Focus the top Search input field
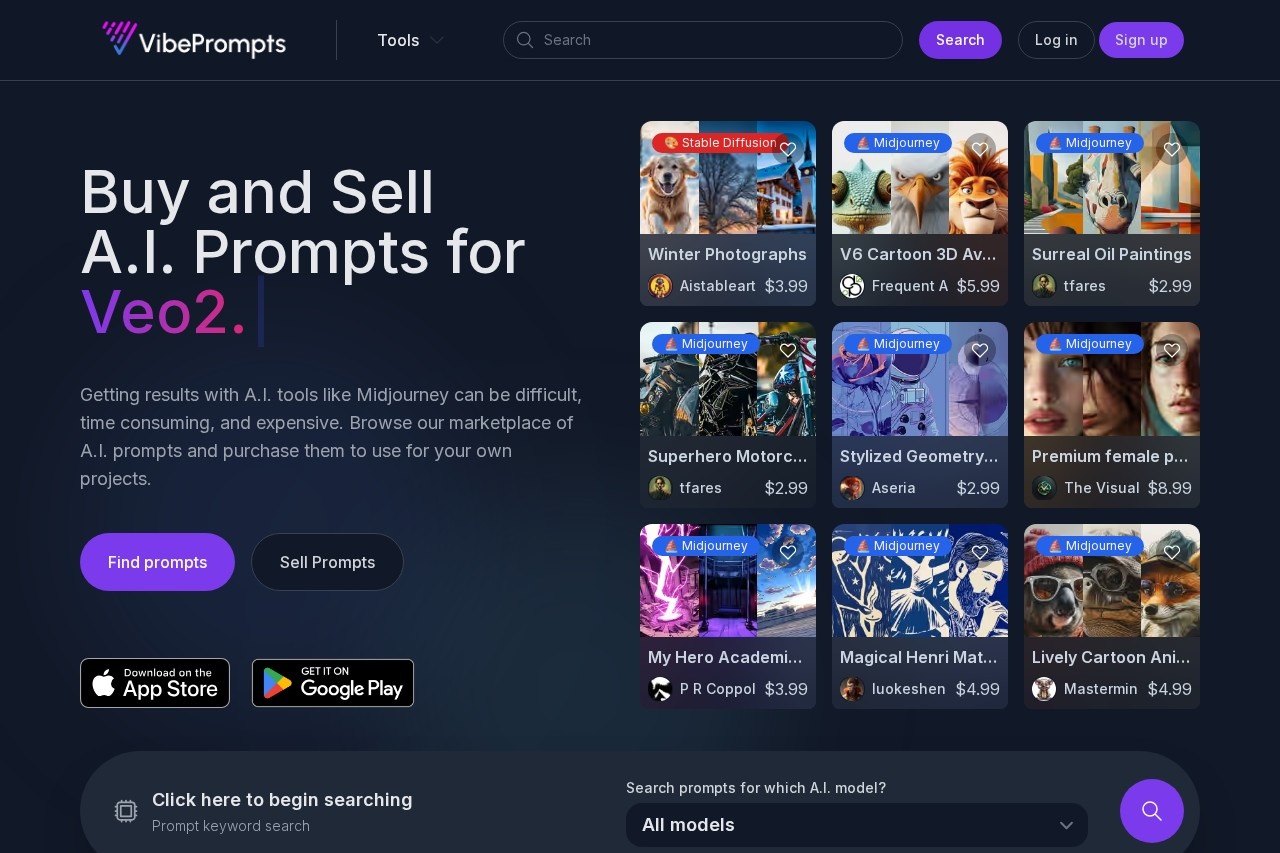 pyautogui.click(x=703, y=40)
